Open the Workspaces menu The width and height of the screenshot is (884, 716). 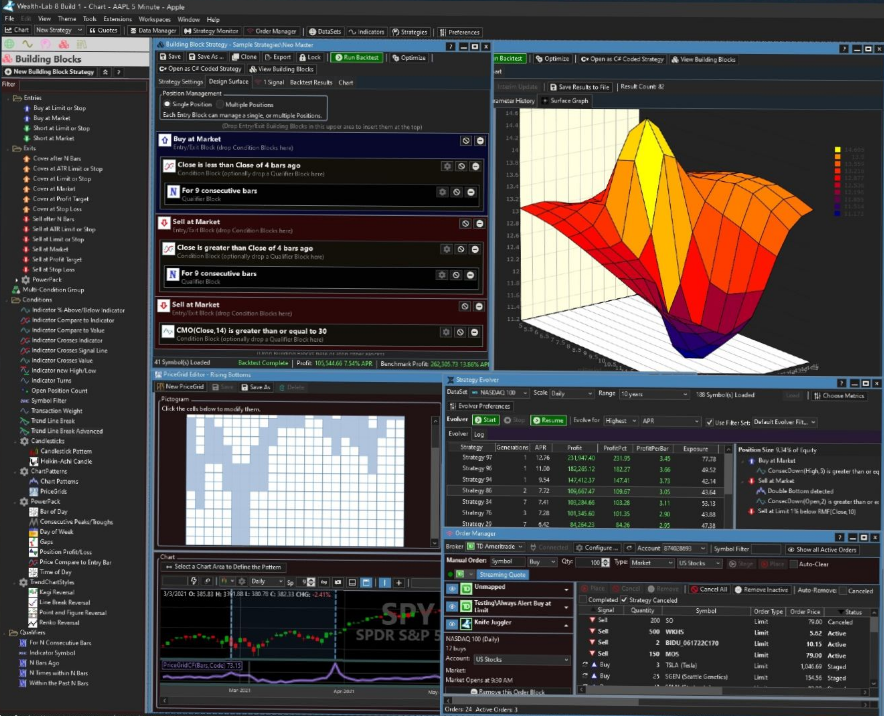point(154,19)
